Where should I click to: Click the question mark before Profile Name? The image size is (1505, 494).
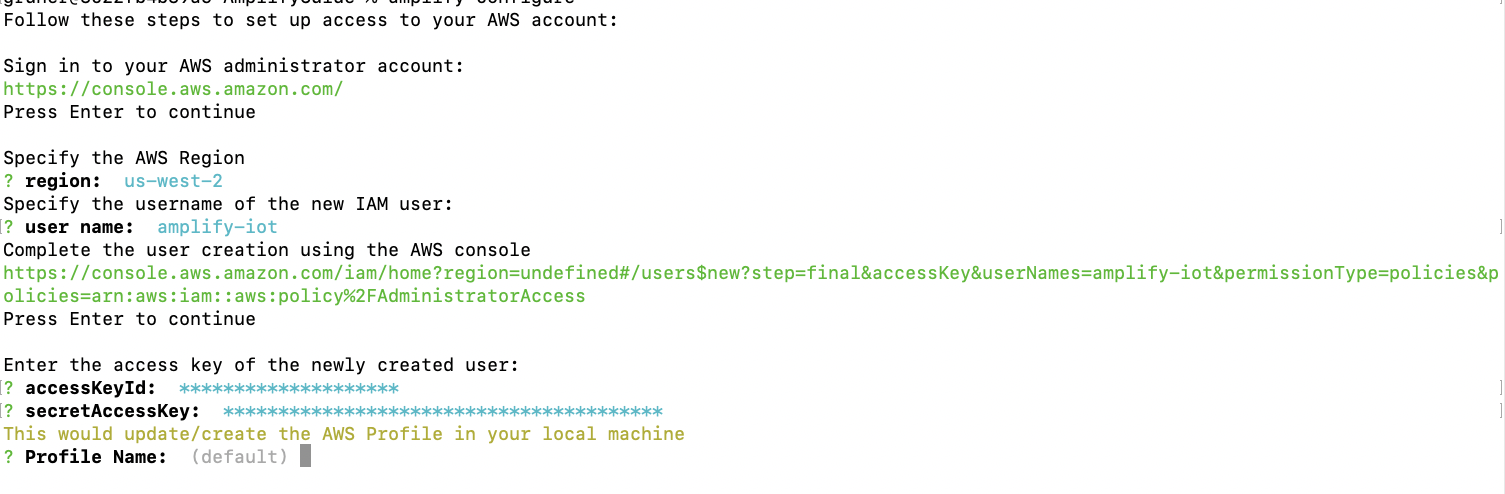[8, 457]
